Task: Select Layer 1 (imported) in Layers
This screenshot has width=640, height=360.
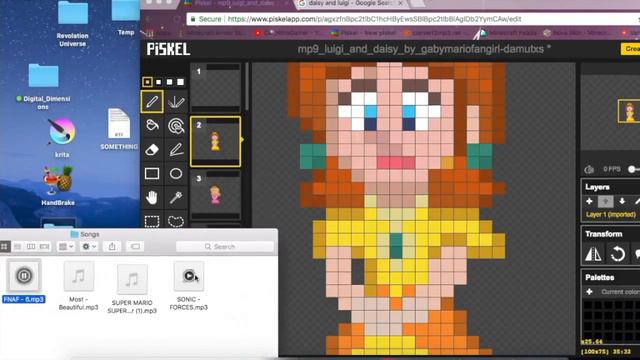Action: tap(611, 215)
